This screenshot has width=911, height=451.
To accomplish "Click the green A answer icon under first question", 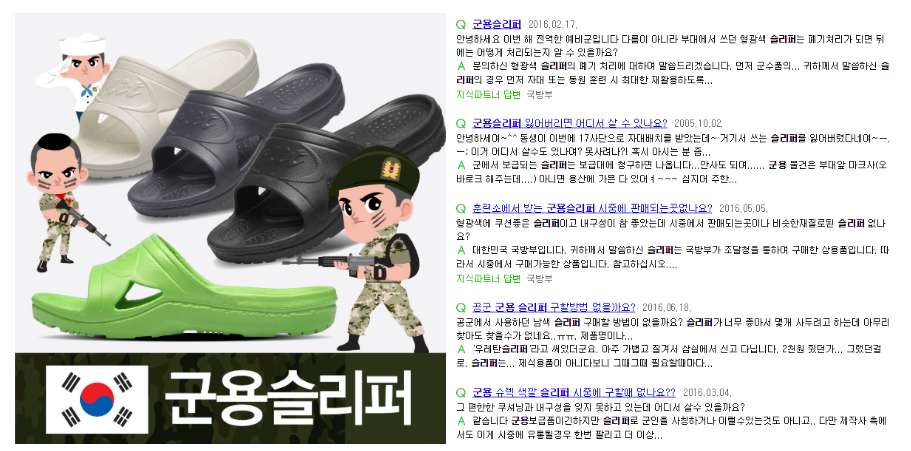I will [462, 66].
